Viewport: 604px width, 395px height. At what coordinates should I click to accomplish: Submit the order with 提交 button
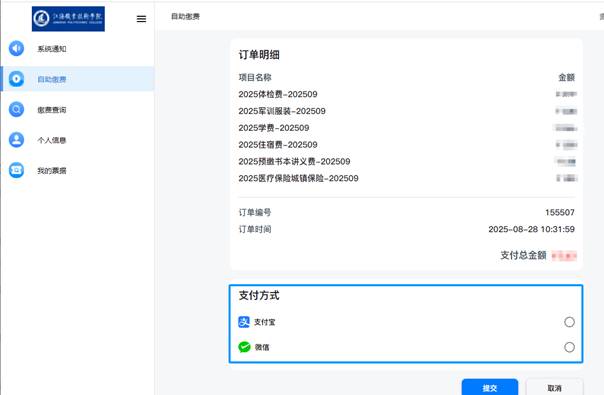point(490,387)
